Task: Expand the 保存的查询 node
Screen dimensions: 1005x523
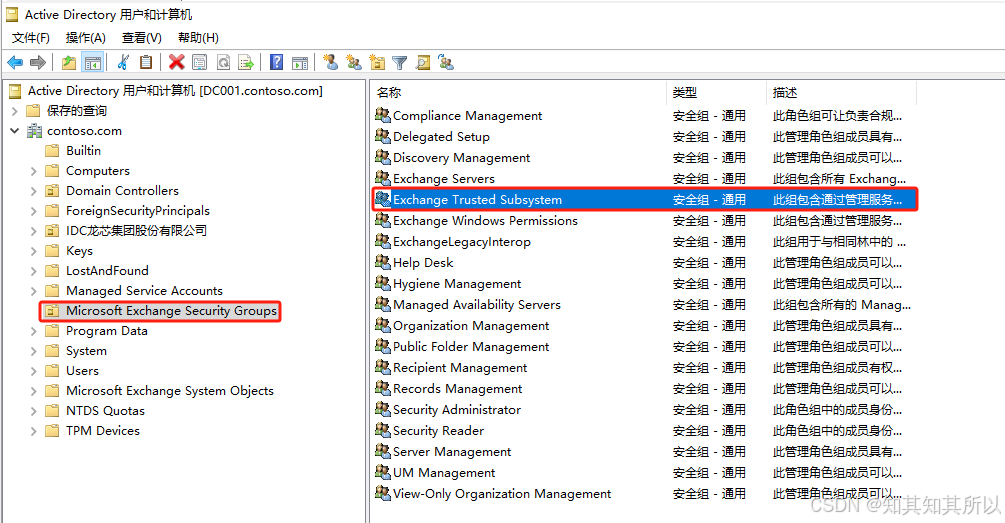Action: tap(15, 111)
